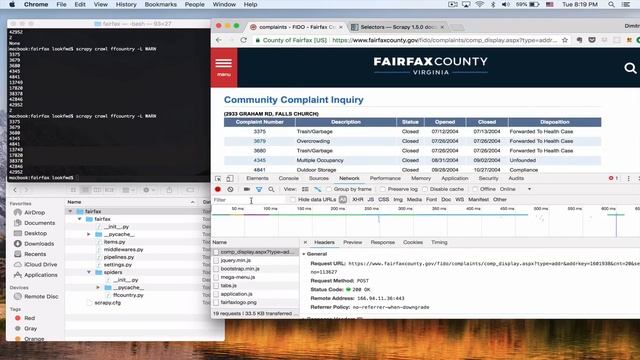
Task: Enable Group by frame checkbox
Action: pos(329,189)
